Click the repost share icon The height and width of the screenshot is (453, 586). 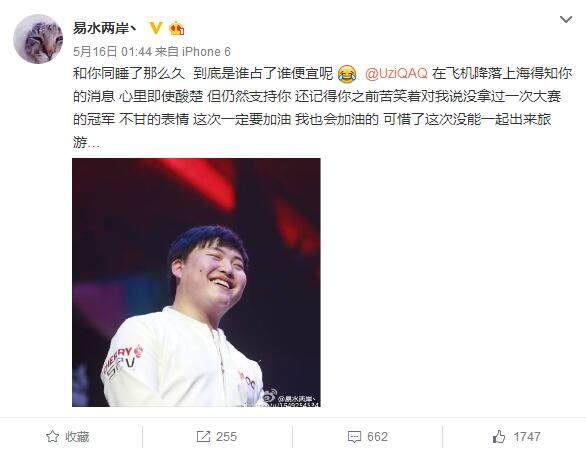[x=203, y=437]
